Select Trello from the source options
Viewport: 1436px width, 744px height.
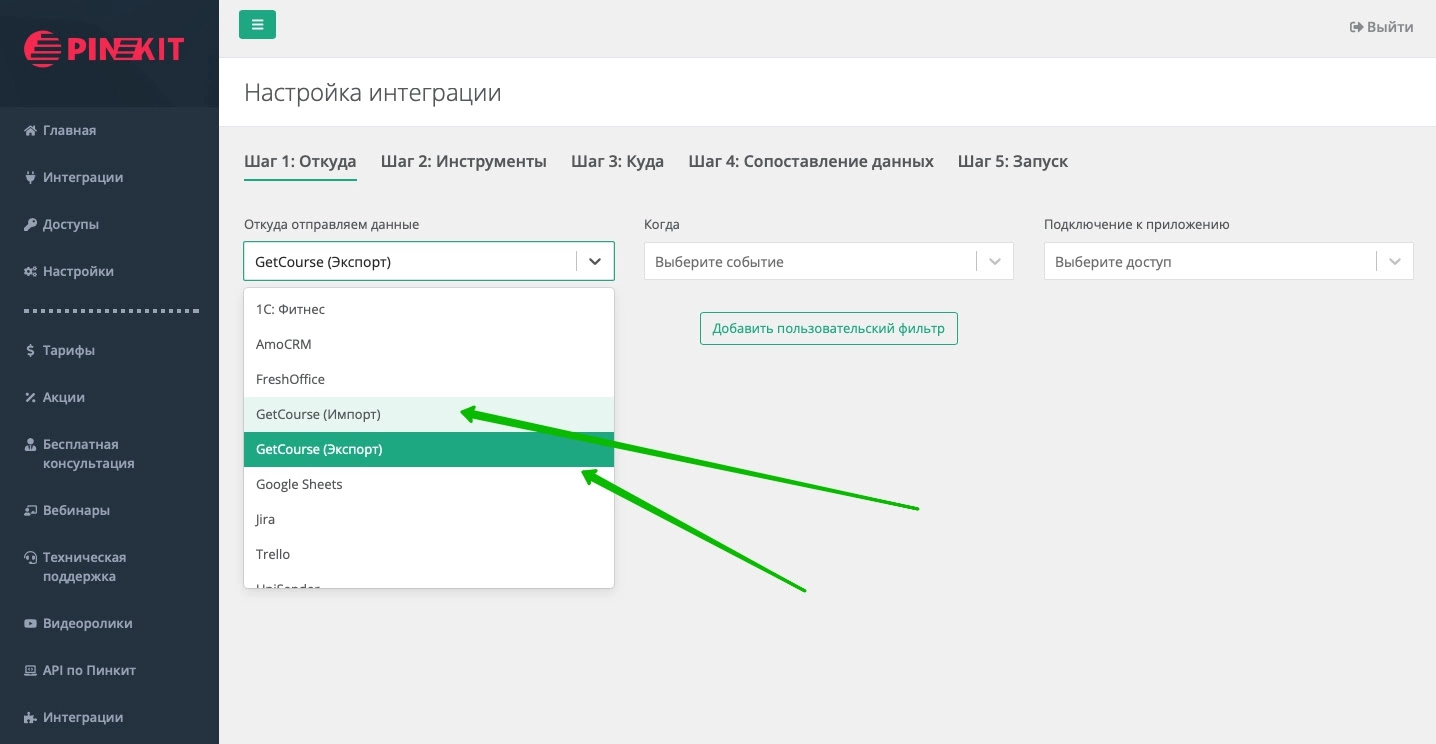(273, 555)
